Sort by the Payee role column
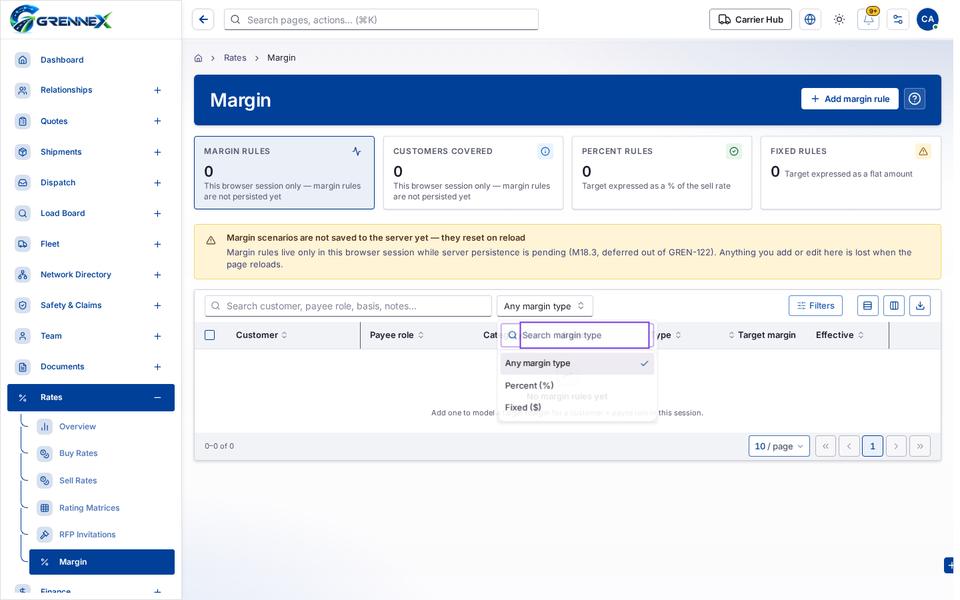Image resolution: width=960 pixels, height=600 pixels. [x=396, y=335]
